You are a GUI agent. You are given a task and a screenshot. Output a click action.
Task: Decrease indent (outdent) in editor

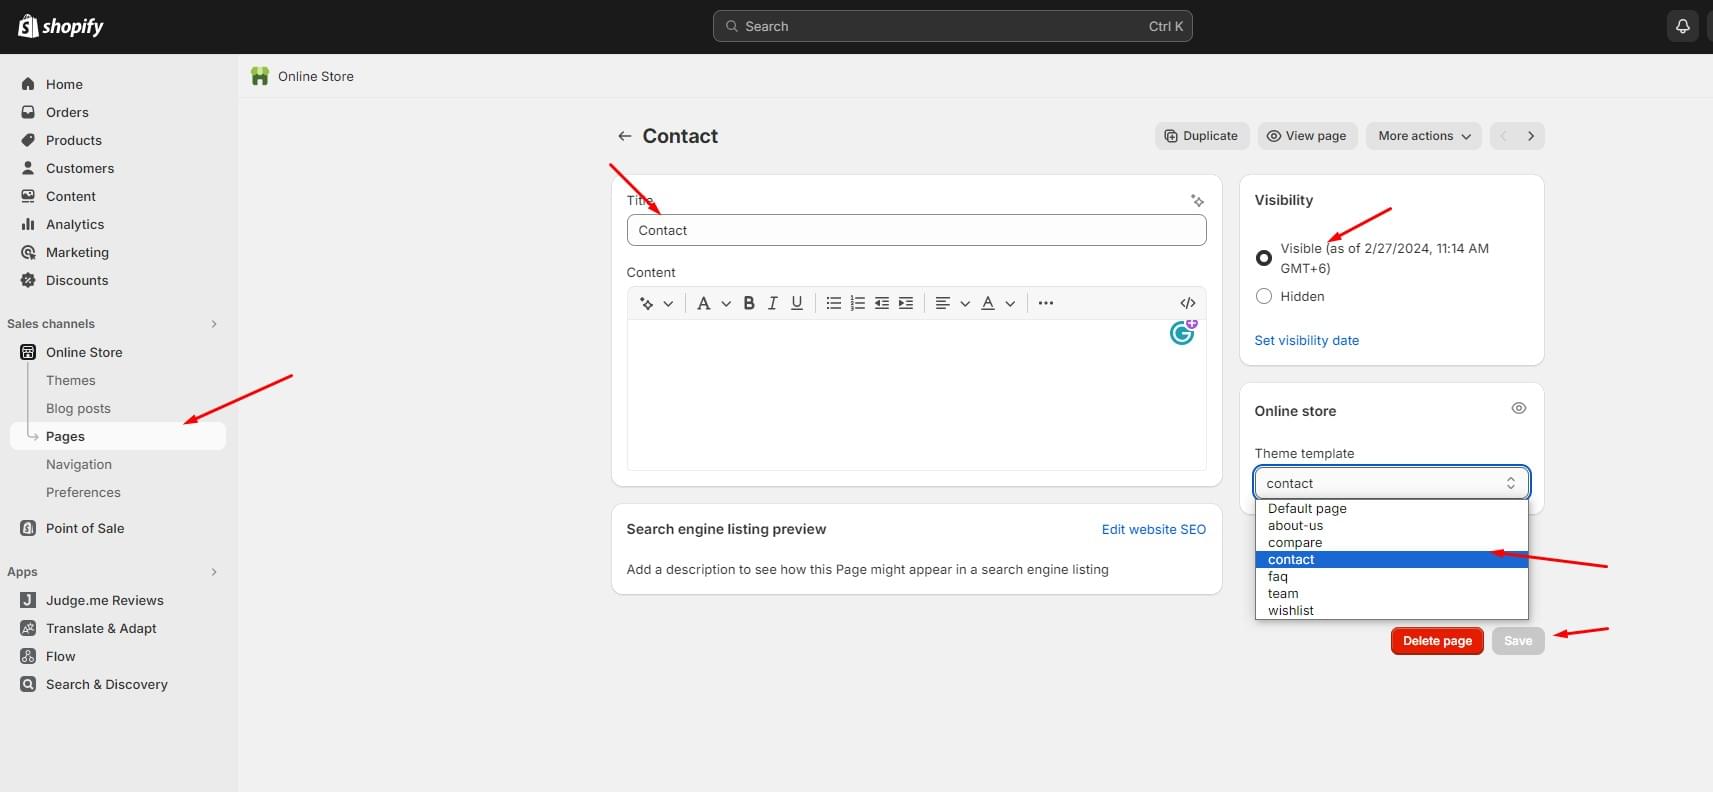pos(881,303)
